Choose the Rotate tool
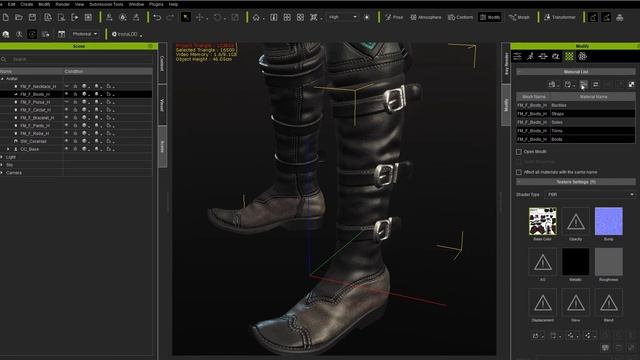640x360 pixels. [x=217, y=17]
